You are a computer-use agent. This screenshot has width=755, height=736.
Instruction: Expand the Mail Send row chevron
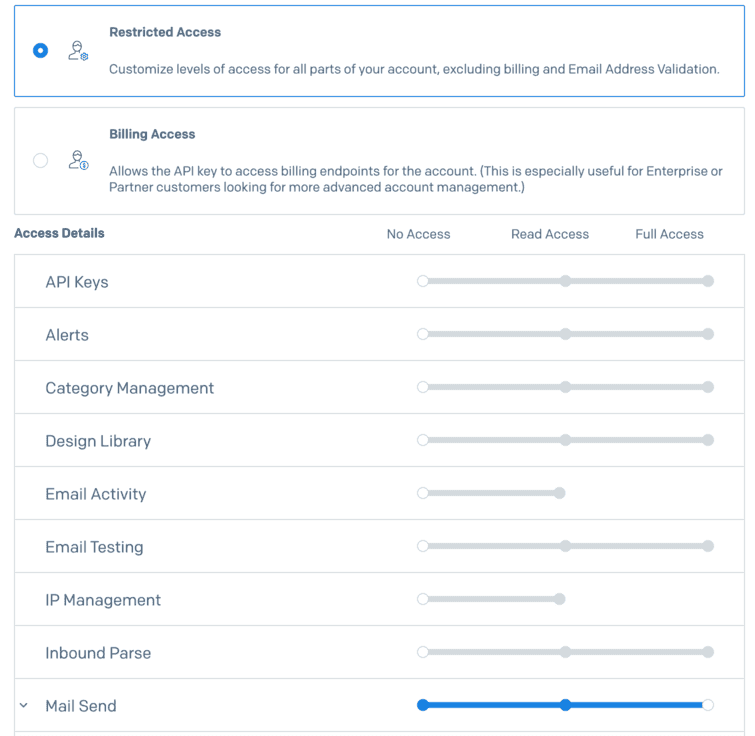pos(23,705)
